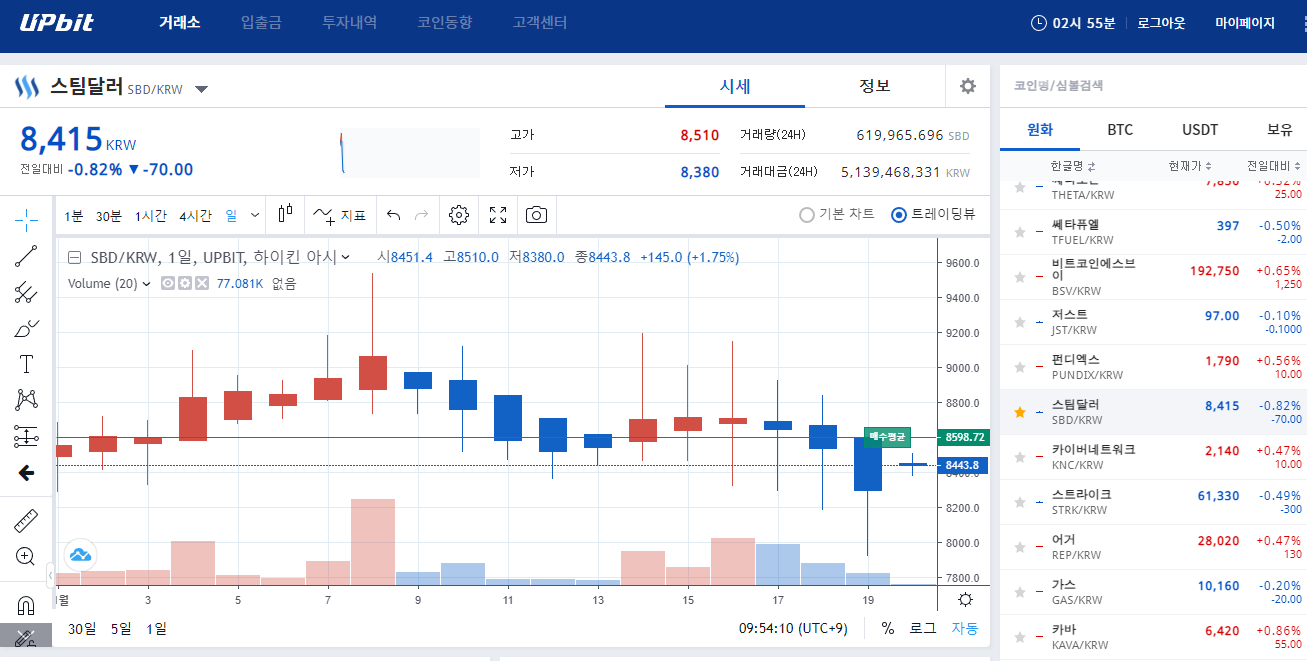Open the 입출금 menu
The image size is (1307, 661).
click(x=262, y=23)
